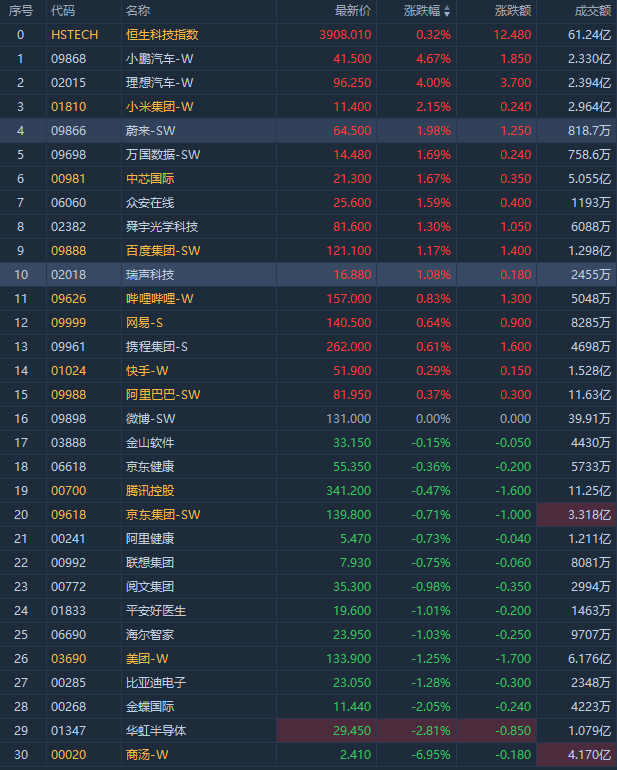Select stock 联想集团
Image resolution: width=617 pixels, height=770 pixels.
pos(150,563)
